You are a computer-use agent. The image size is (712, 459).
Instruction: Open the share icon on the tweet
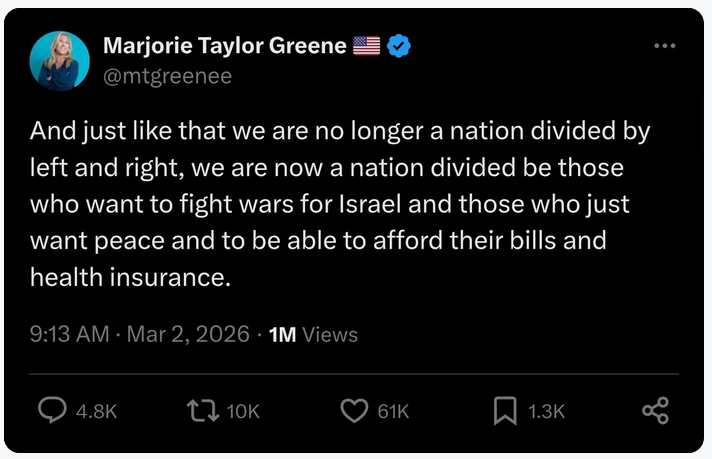pyautogui.click(x=655, y=411)
